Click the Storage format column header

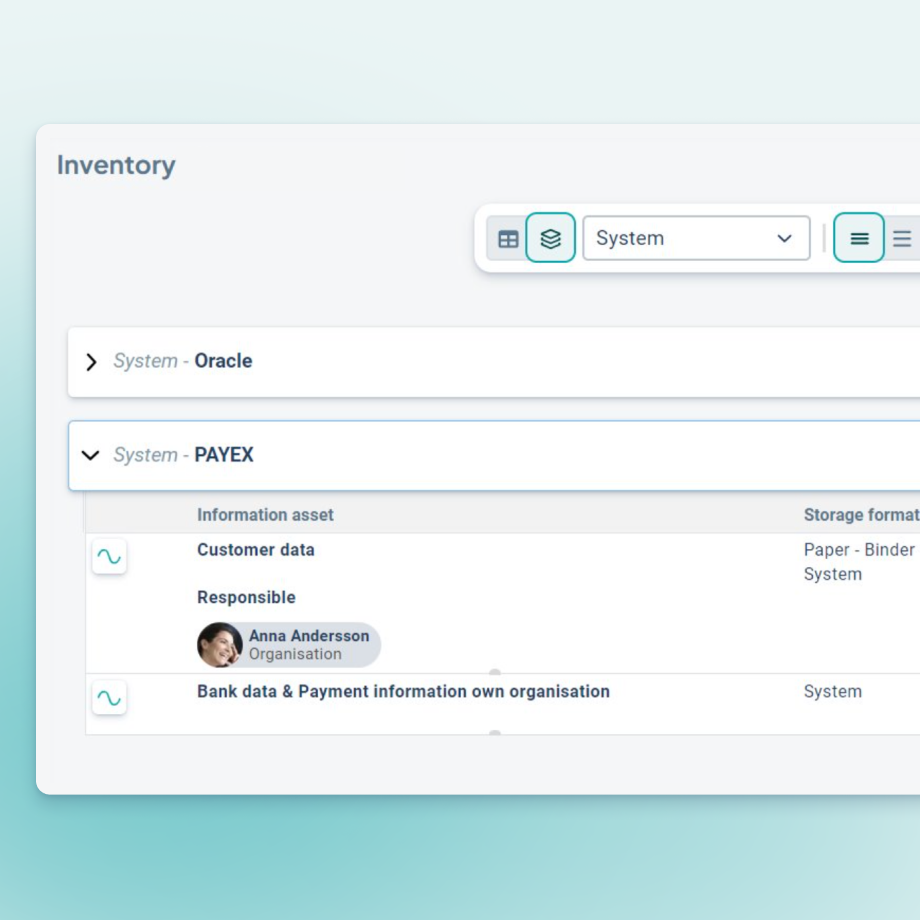coord(860,515)
